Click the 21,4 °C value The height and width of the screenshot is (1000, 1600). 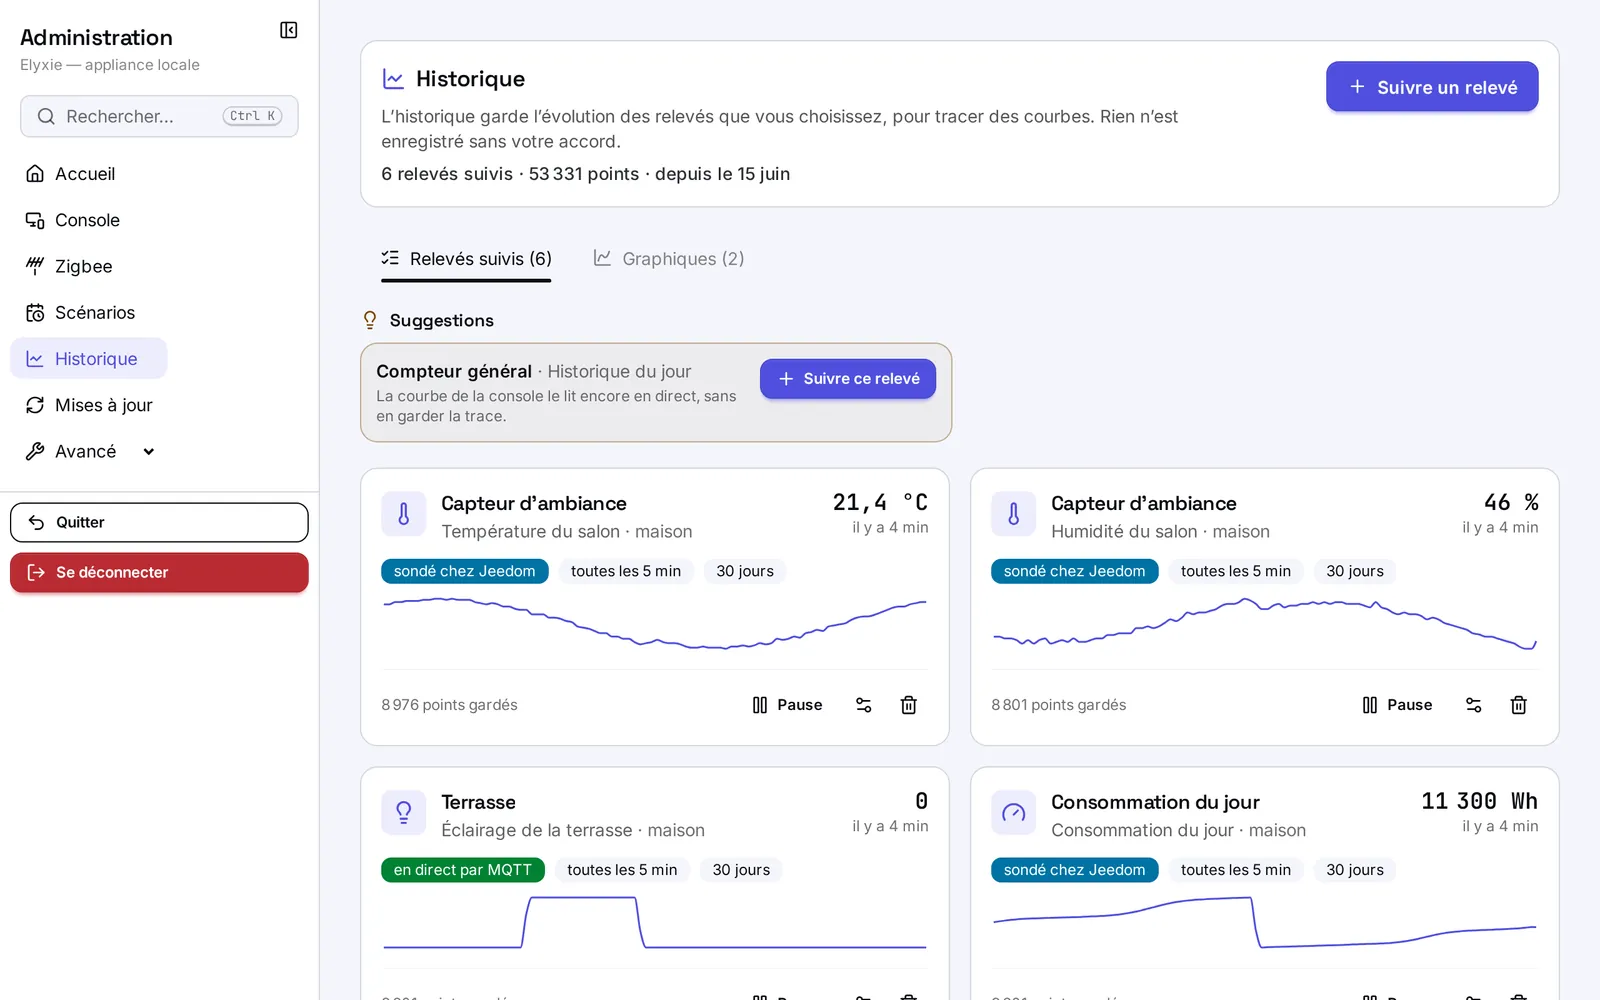pyautogui.click(x=880, y=502)
